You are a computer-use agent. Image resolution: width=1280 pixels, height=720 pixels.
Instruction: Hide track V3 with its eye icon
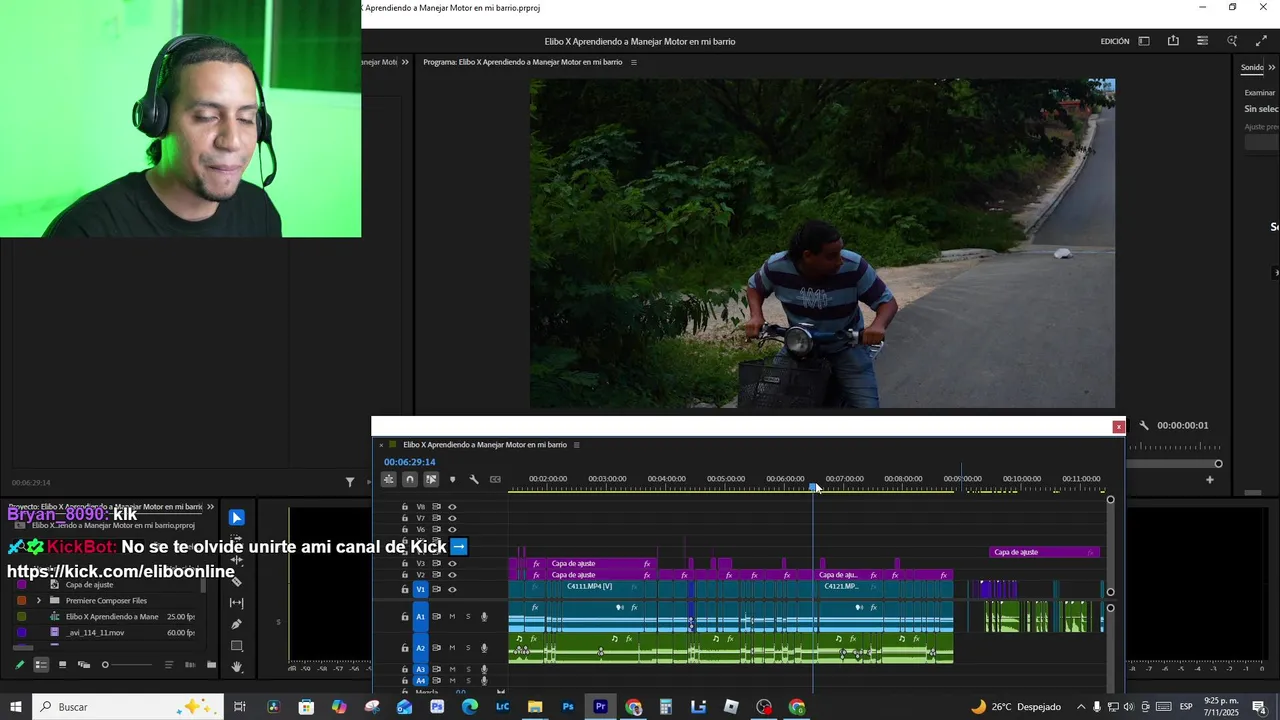point(452,564)
